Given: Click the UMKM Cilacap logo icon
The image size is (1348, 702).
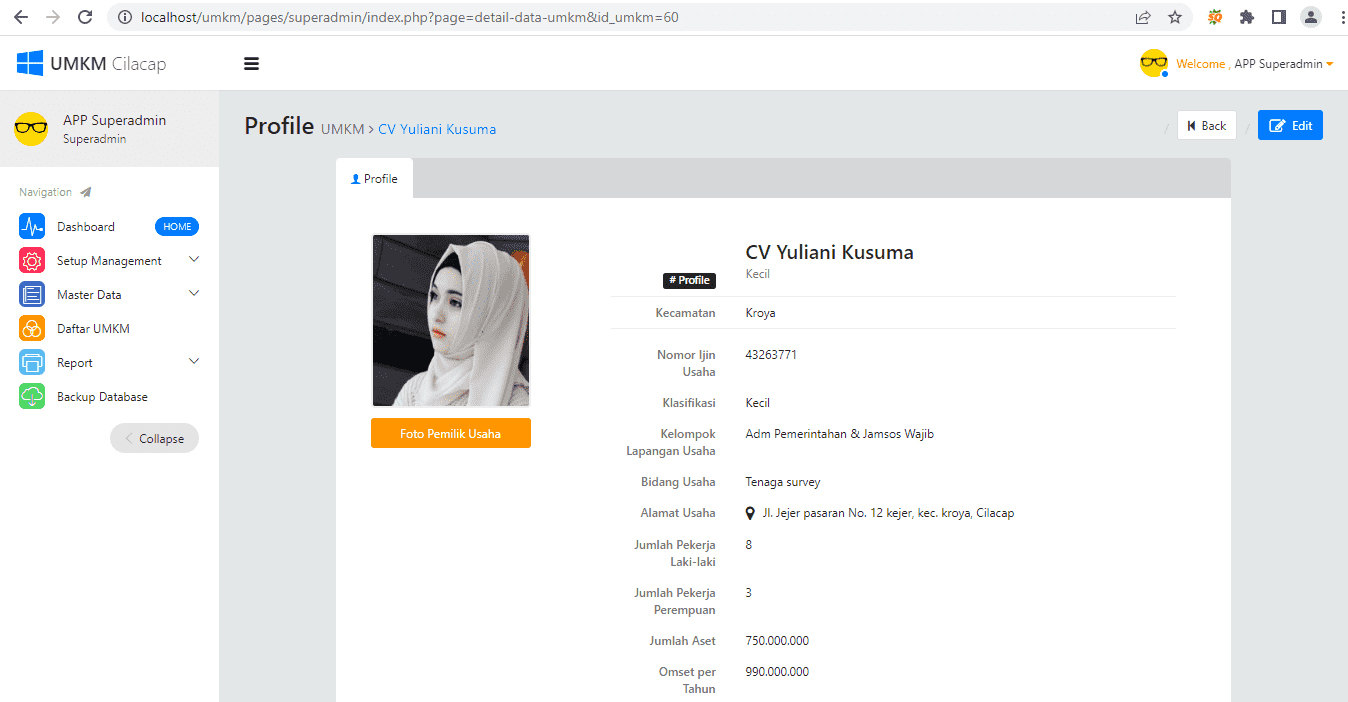Looking at the screenshot, I should pyautogui.click(x=28, y=62).
